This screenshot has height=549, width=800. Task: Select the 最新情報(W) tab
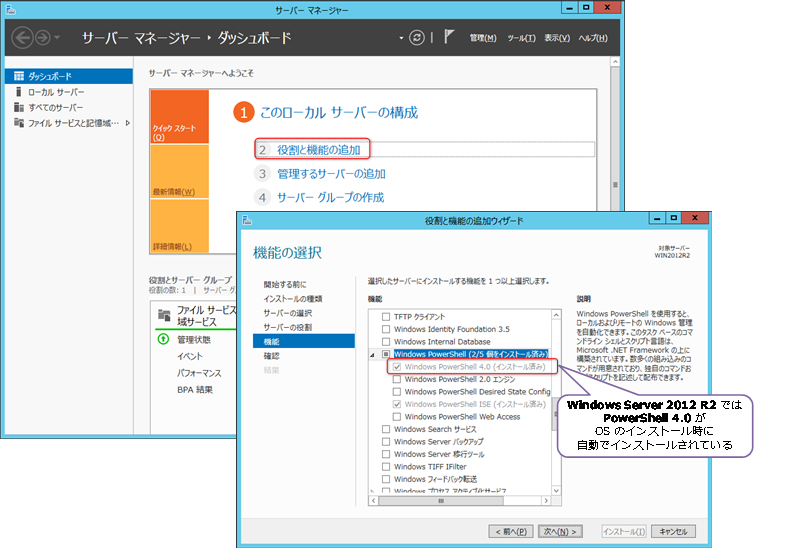[x=180, y=171]
